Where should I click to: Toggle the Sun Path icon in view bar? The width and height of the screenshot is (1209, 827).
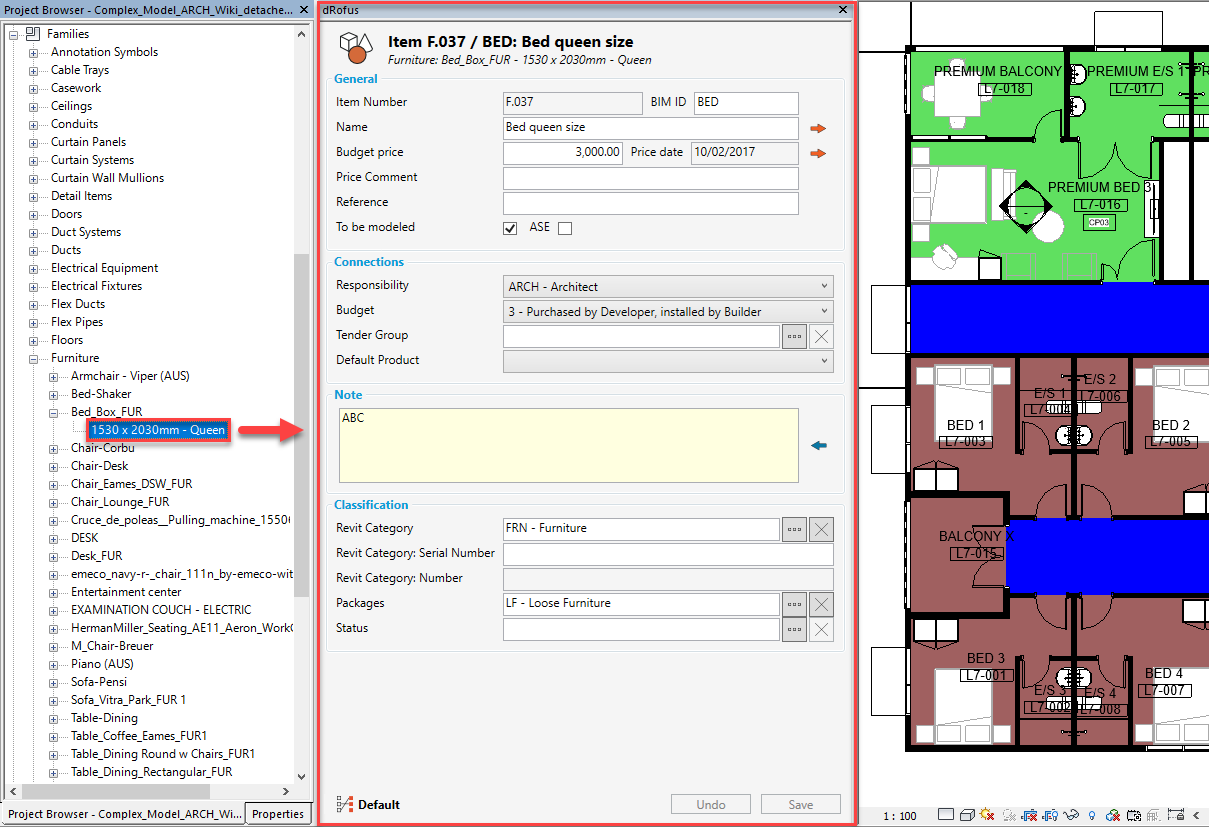click(987, 815)
